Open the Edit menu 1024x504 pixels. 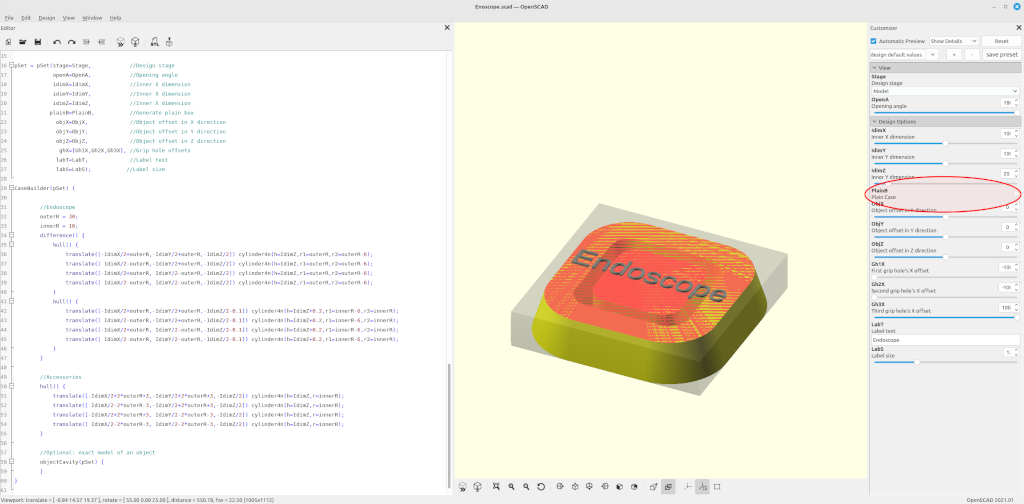[x=26, y=18]
